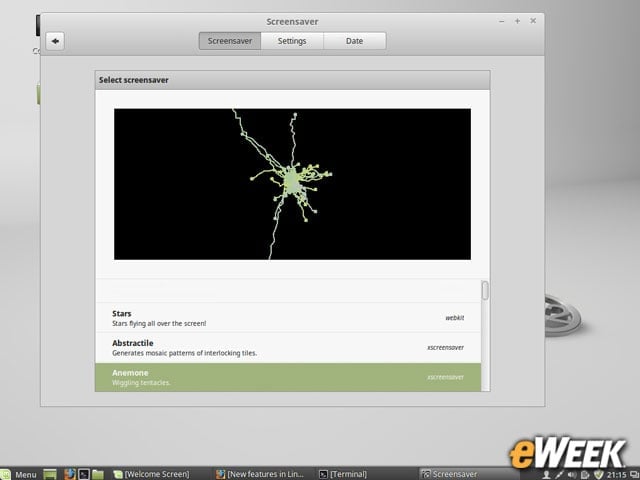Switch to the Settings tab

tap(292, 41)
